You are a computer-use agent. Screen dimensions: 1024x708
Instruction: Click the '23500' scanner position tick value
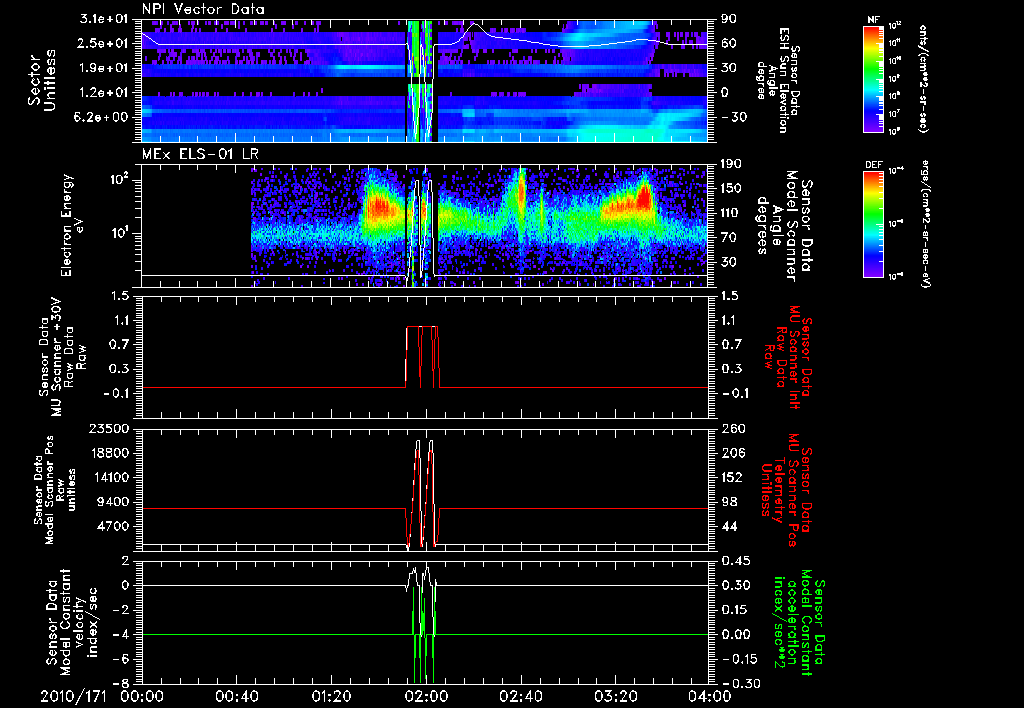pyautogui.click(x=109, y=429)
